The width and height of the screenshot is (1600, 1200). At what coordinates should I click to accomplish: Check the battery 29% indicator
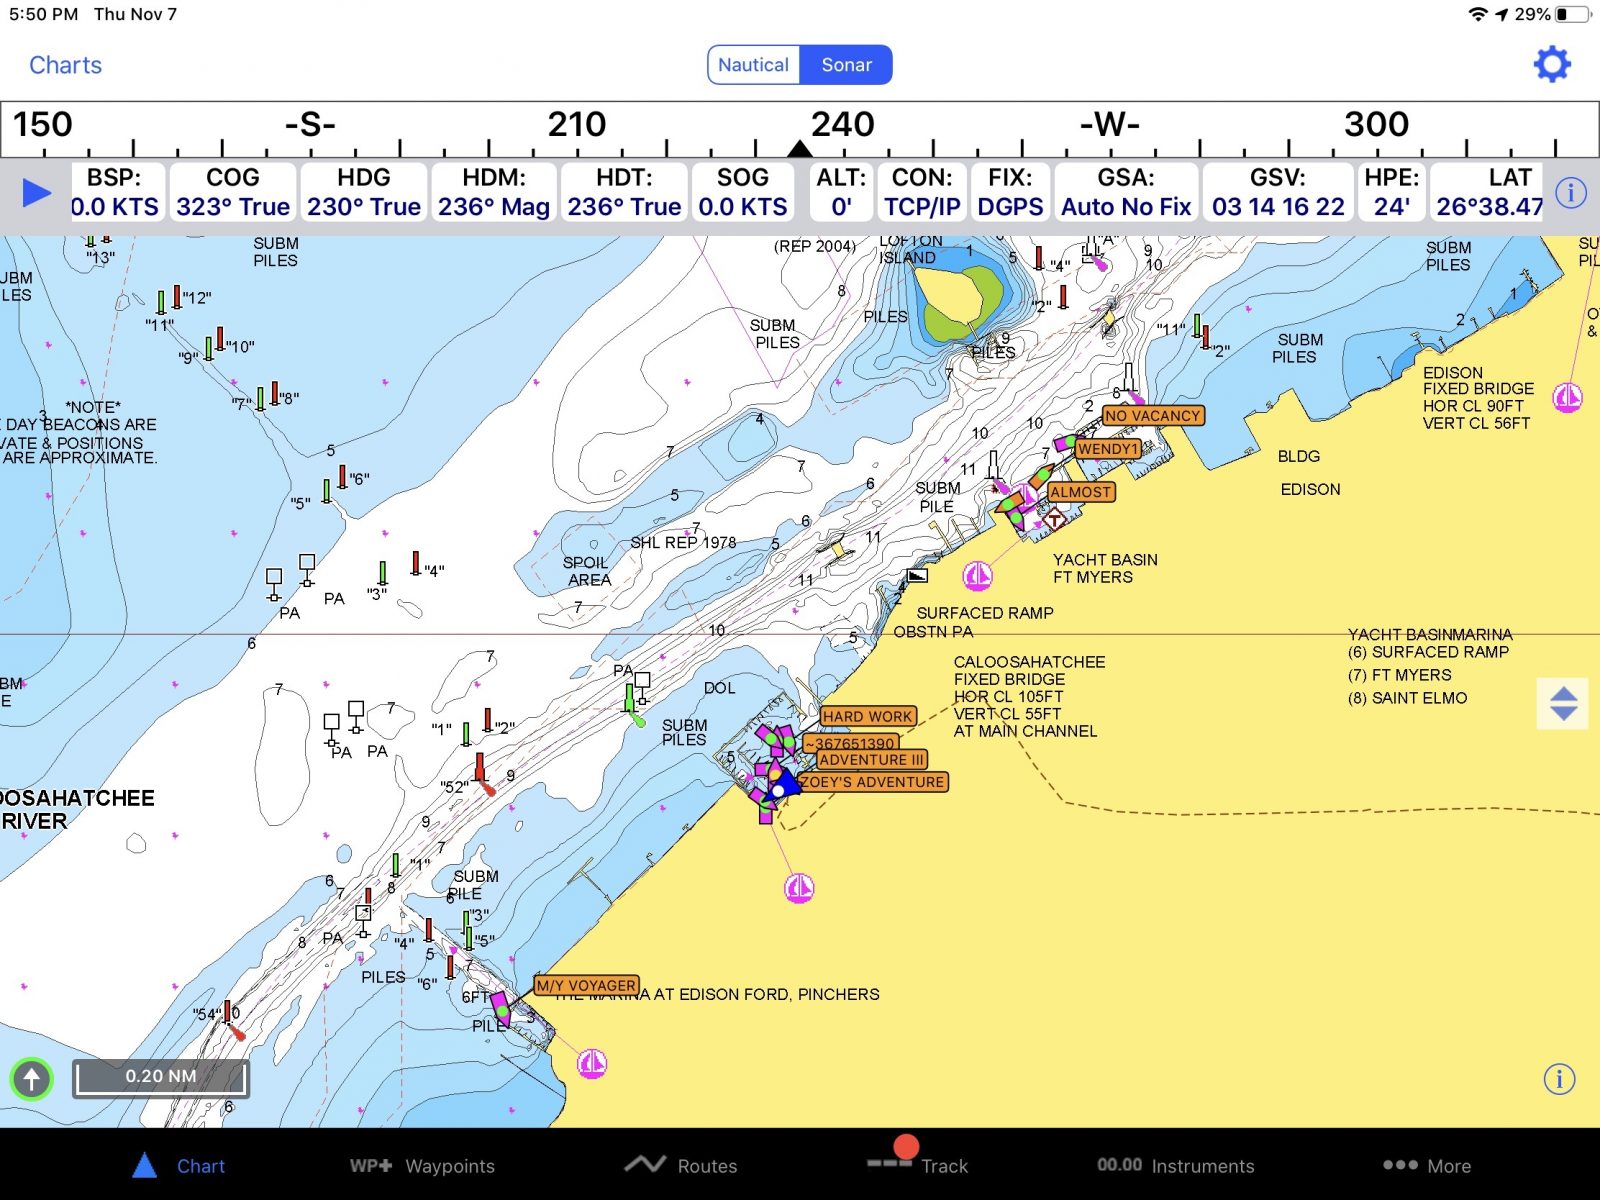point(1552,14)
